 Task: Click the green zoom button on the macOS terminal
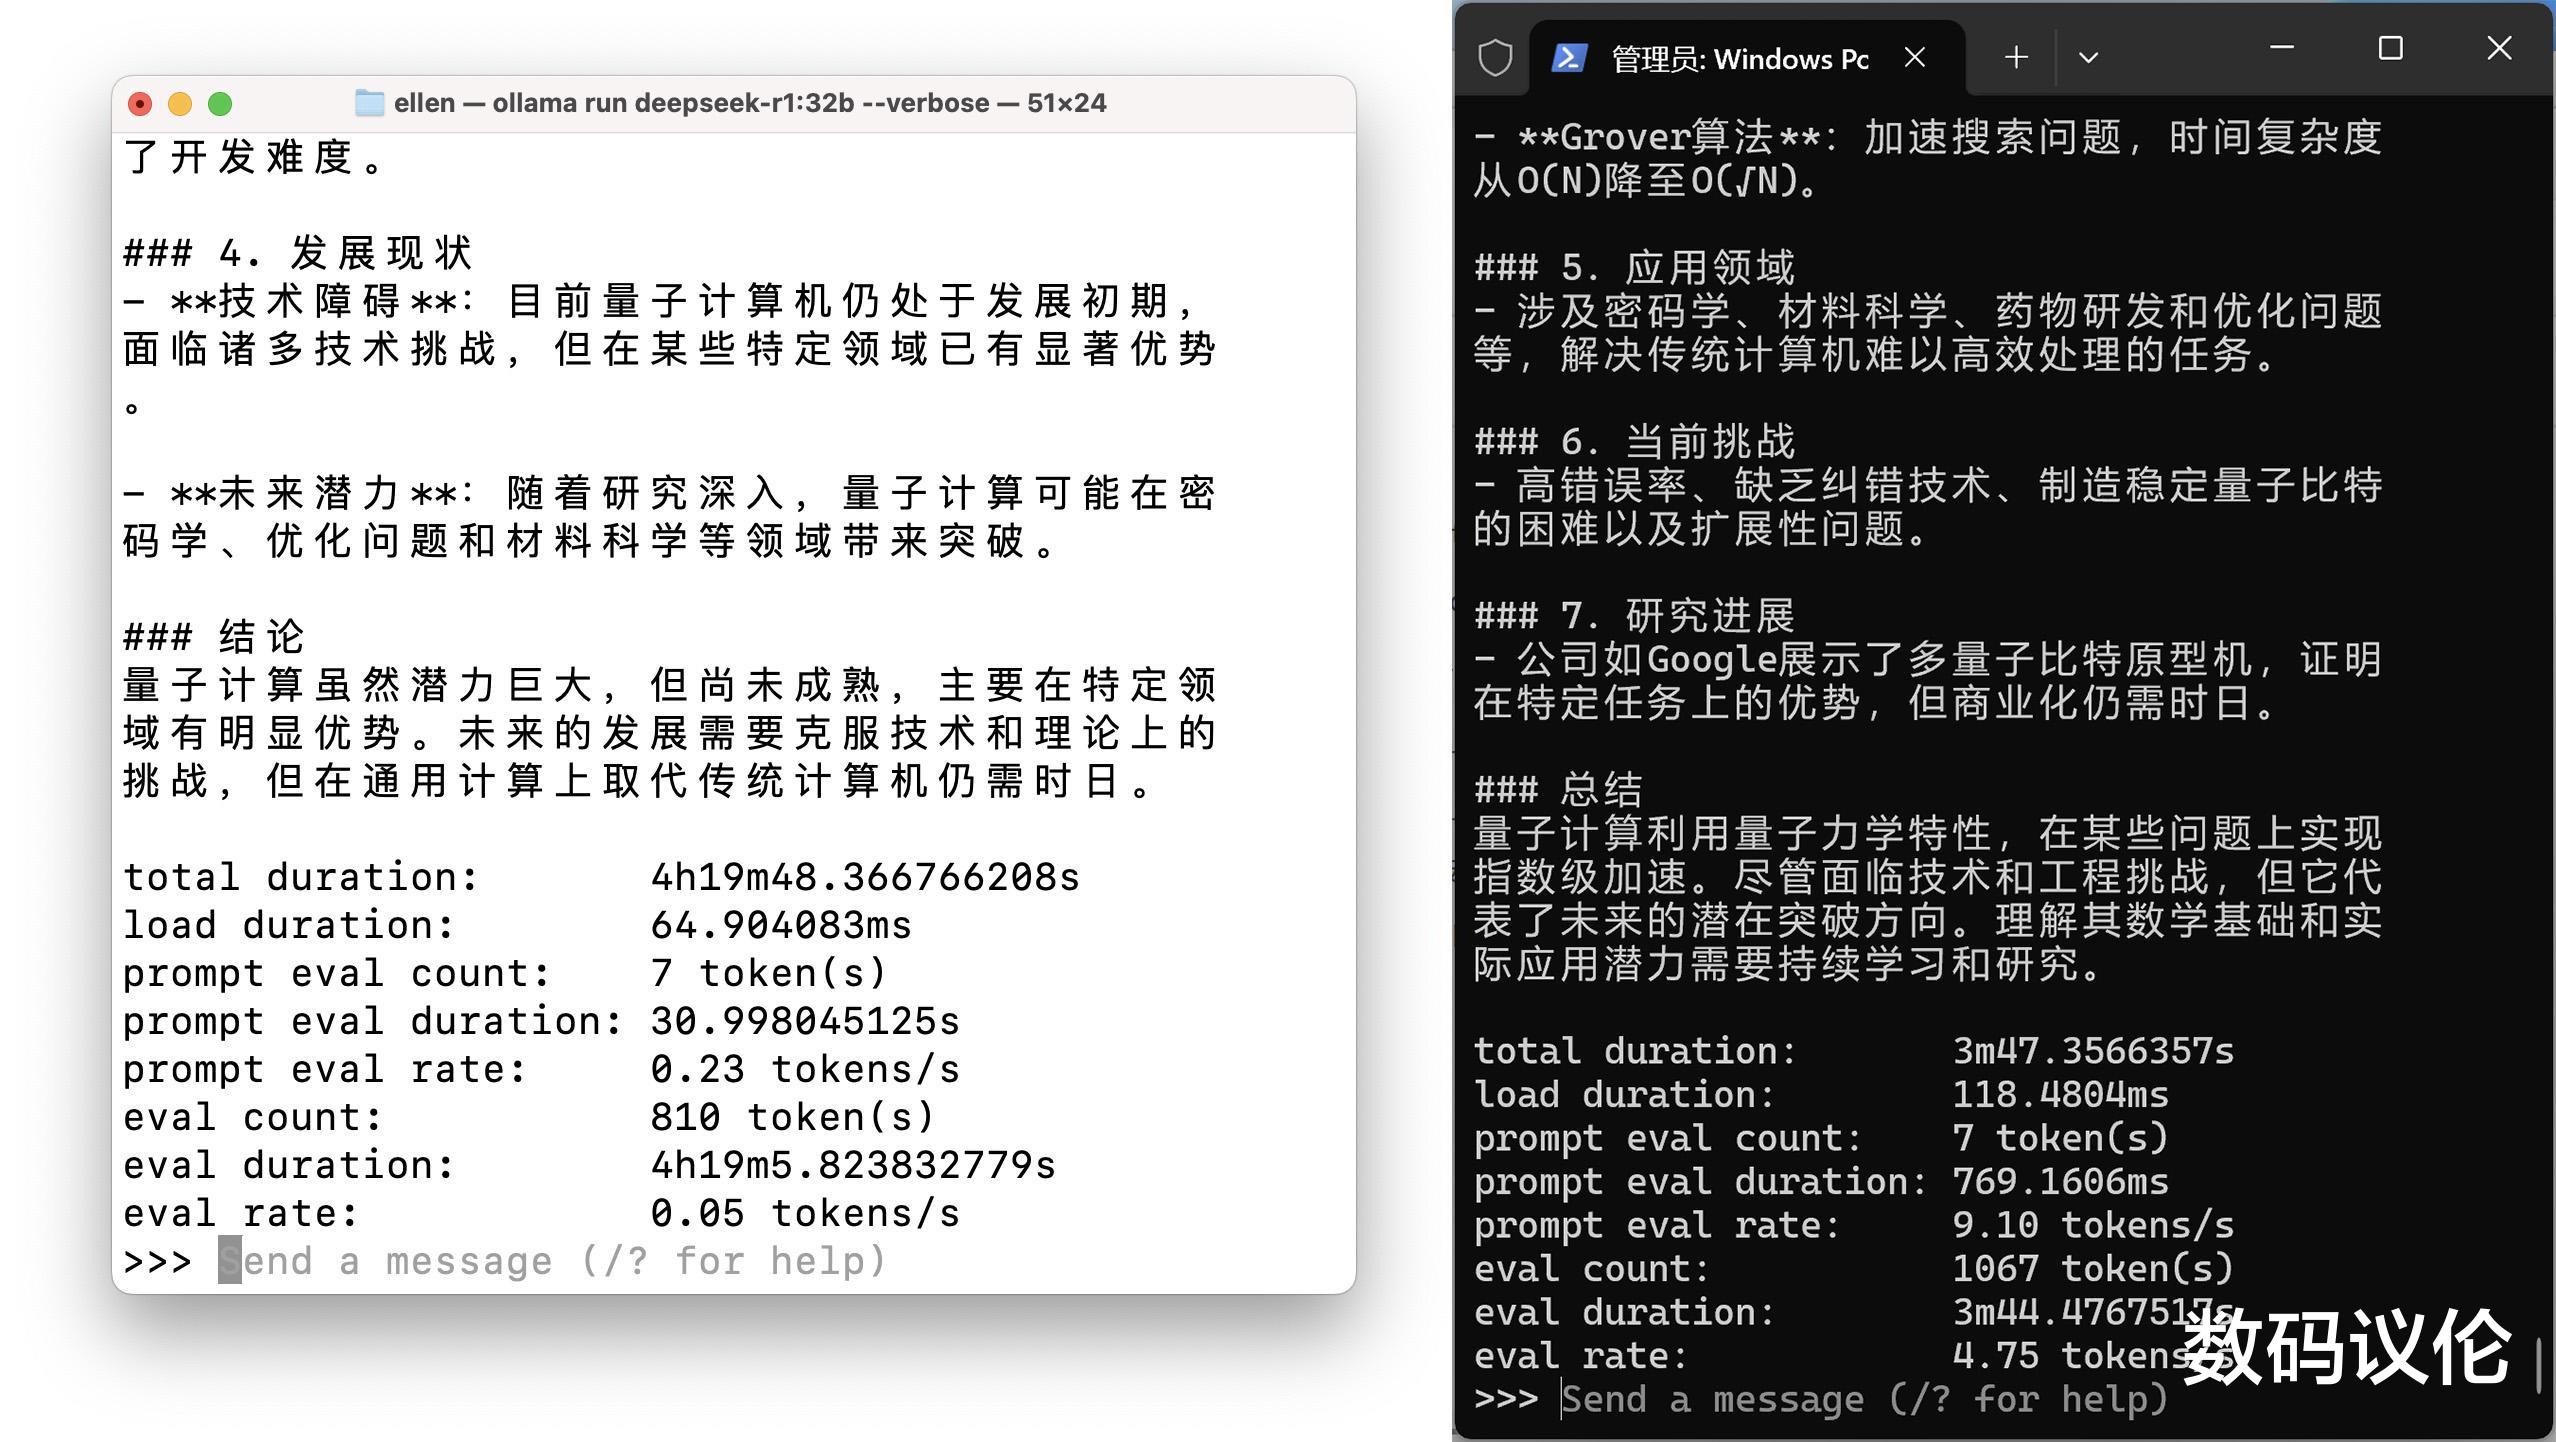pos(220,104)
